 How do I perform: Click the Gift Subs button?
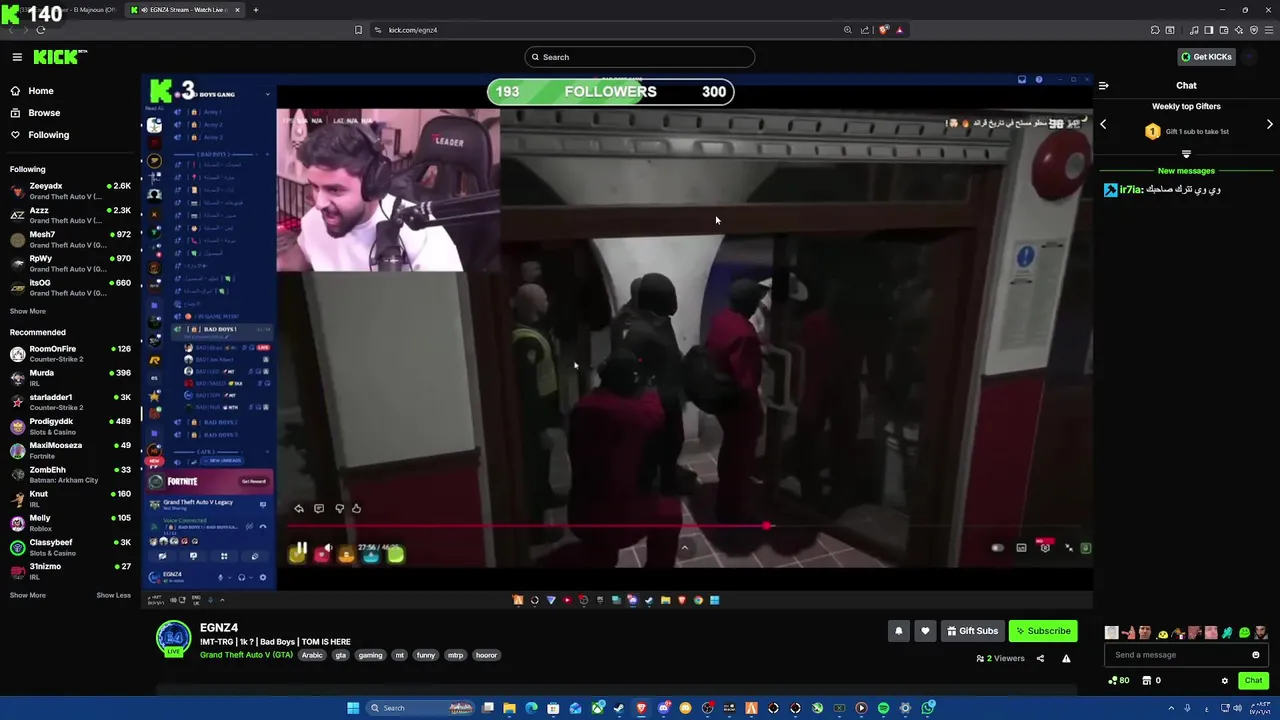(x=972, y=631)
